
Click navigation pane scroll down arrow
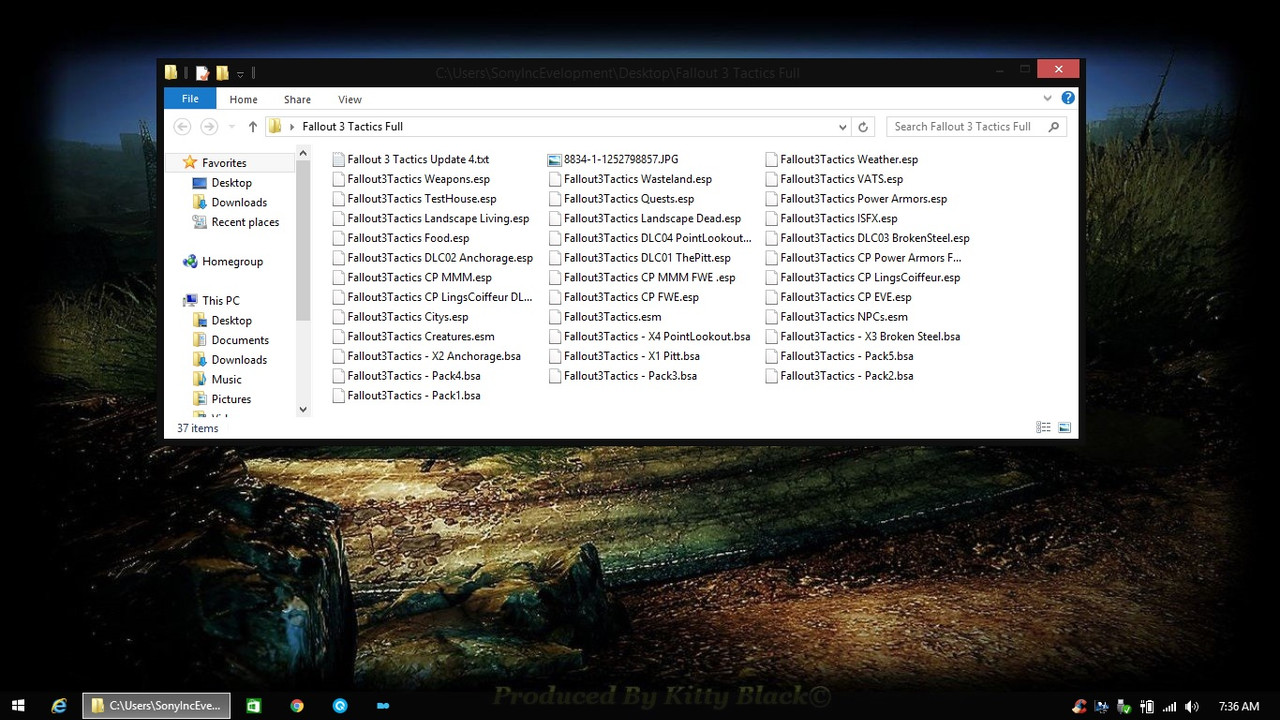pos(303,409)
